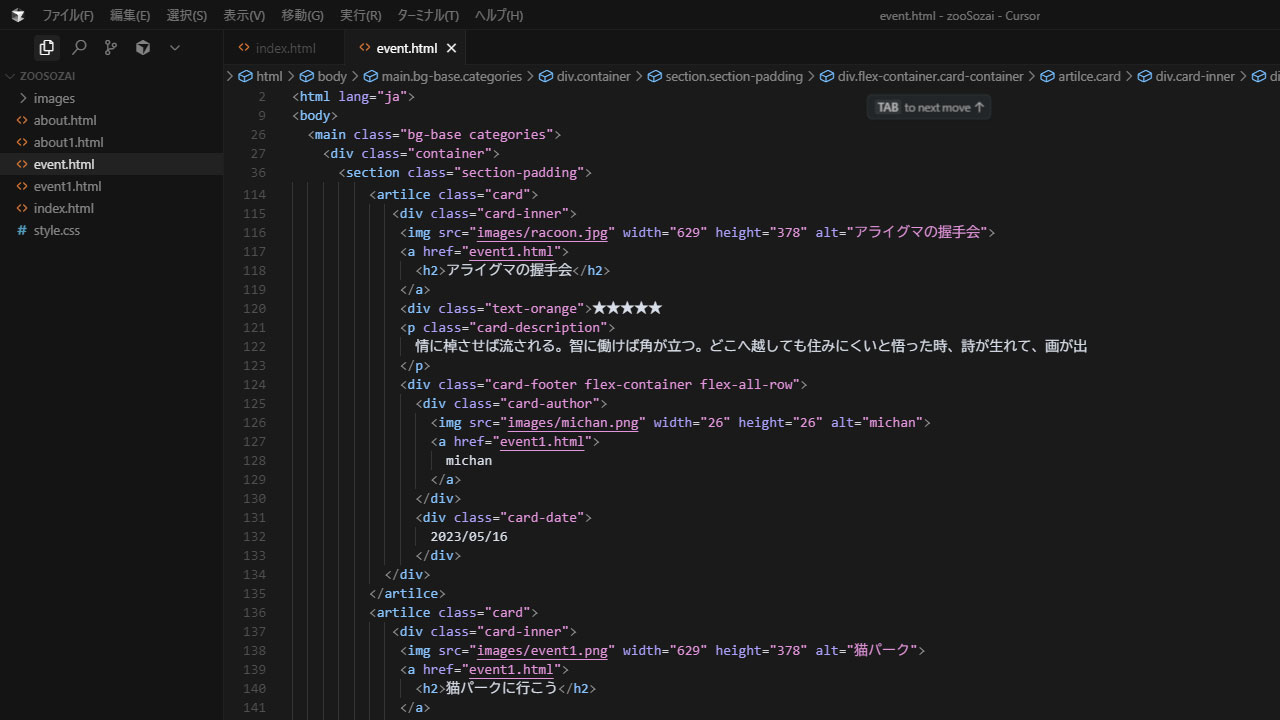Expand more activity bar views chevron

(x=175, y=47)
